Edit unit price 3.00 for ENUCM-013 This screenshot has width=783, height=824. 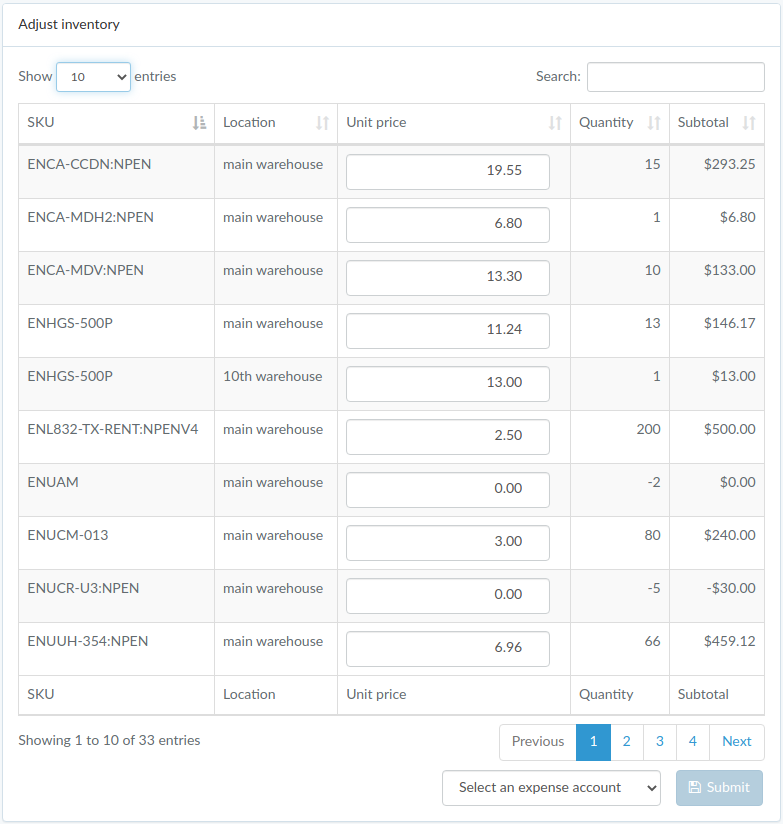[448, 543]
